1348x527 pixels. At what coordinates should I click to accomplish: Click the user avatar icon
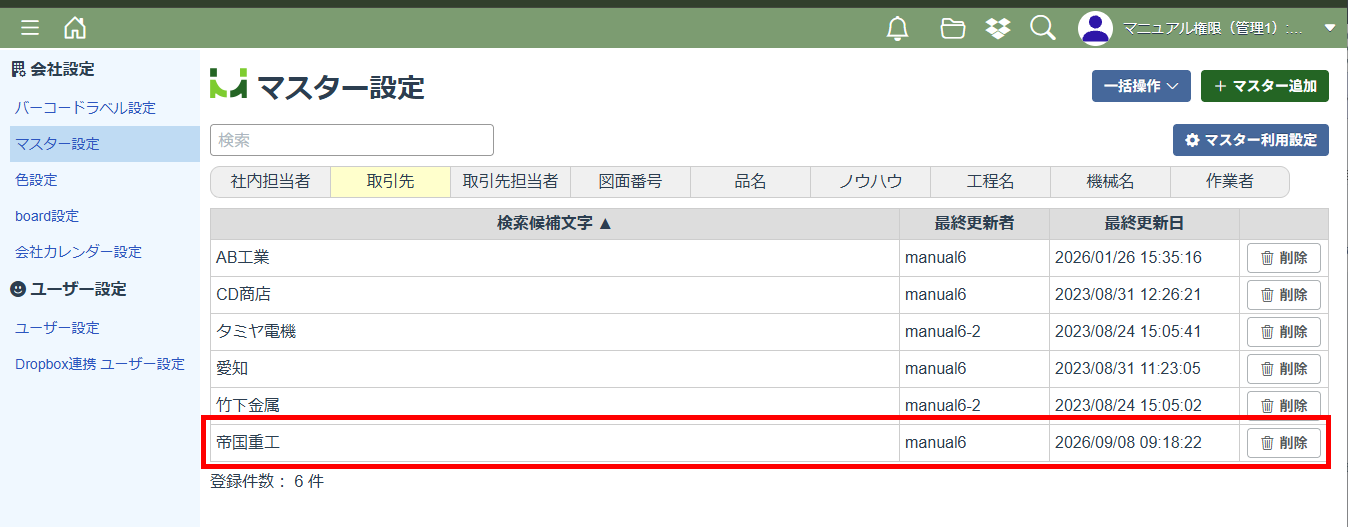click(x=1095, y=28)
